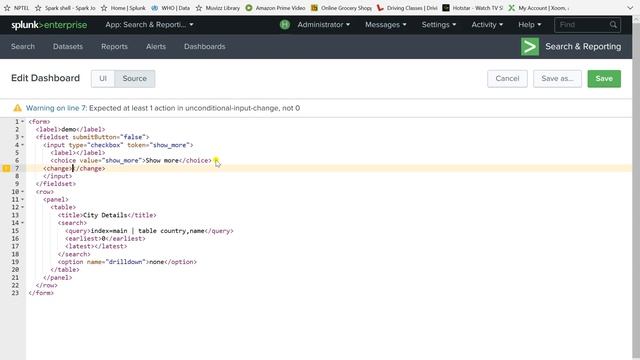
Task: Click the warning marker beside line 7
Action: click(x=6, y=168)
